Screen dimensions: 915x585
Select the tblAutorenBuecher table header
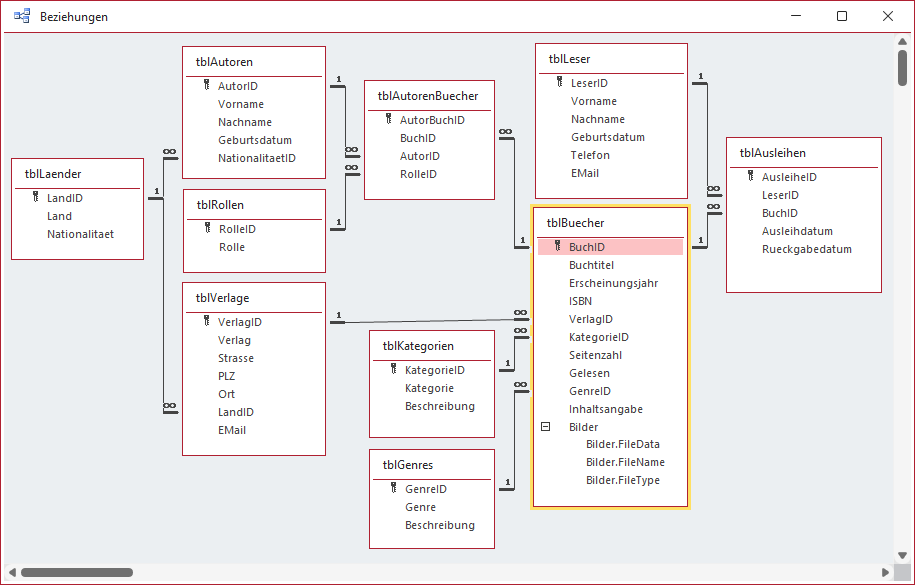428,96
